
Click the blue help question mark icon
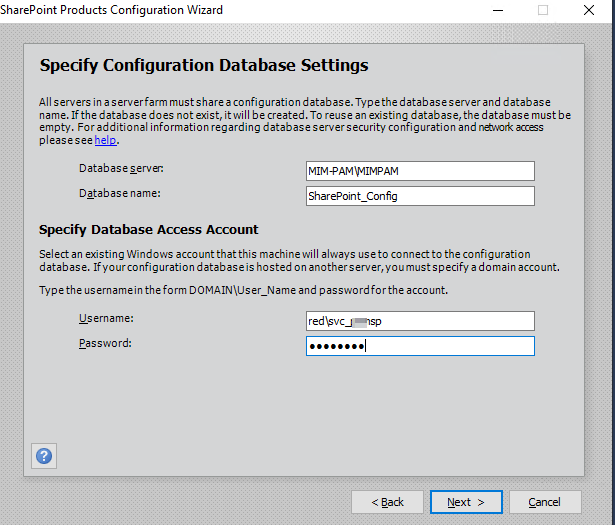tap(44, 456)
